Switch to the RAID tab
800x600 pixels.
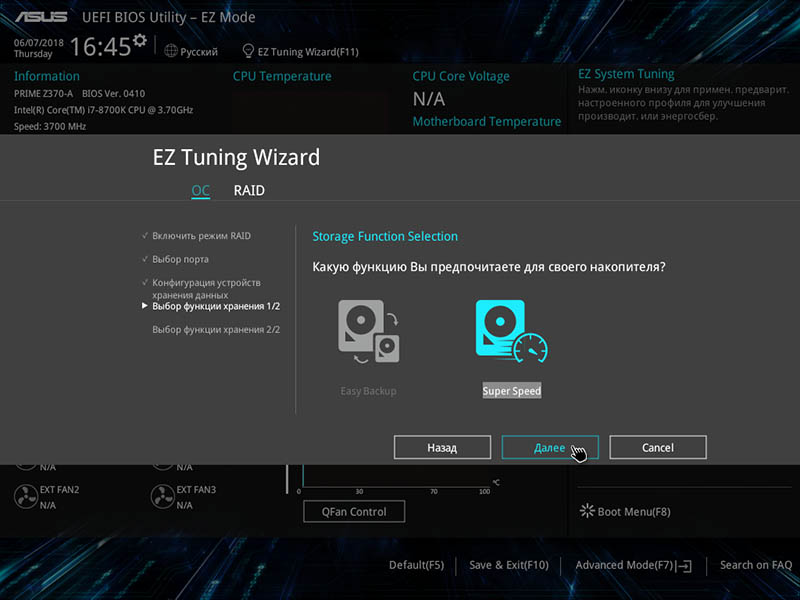(249, 190)
